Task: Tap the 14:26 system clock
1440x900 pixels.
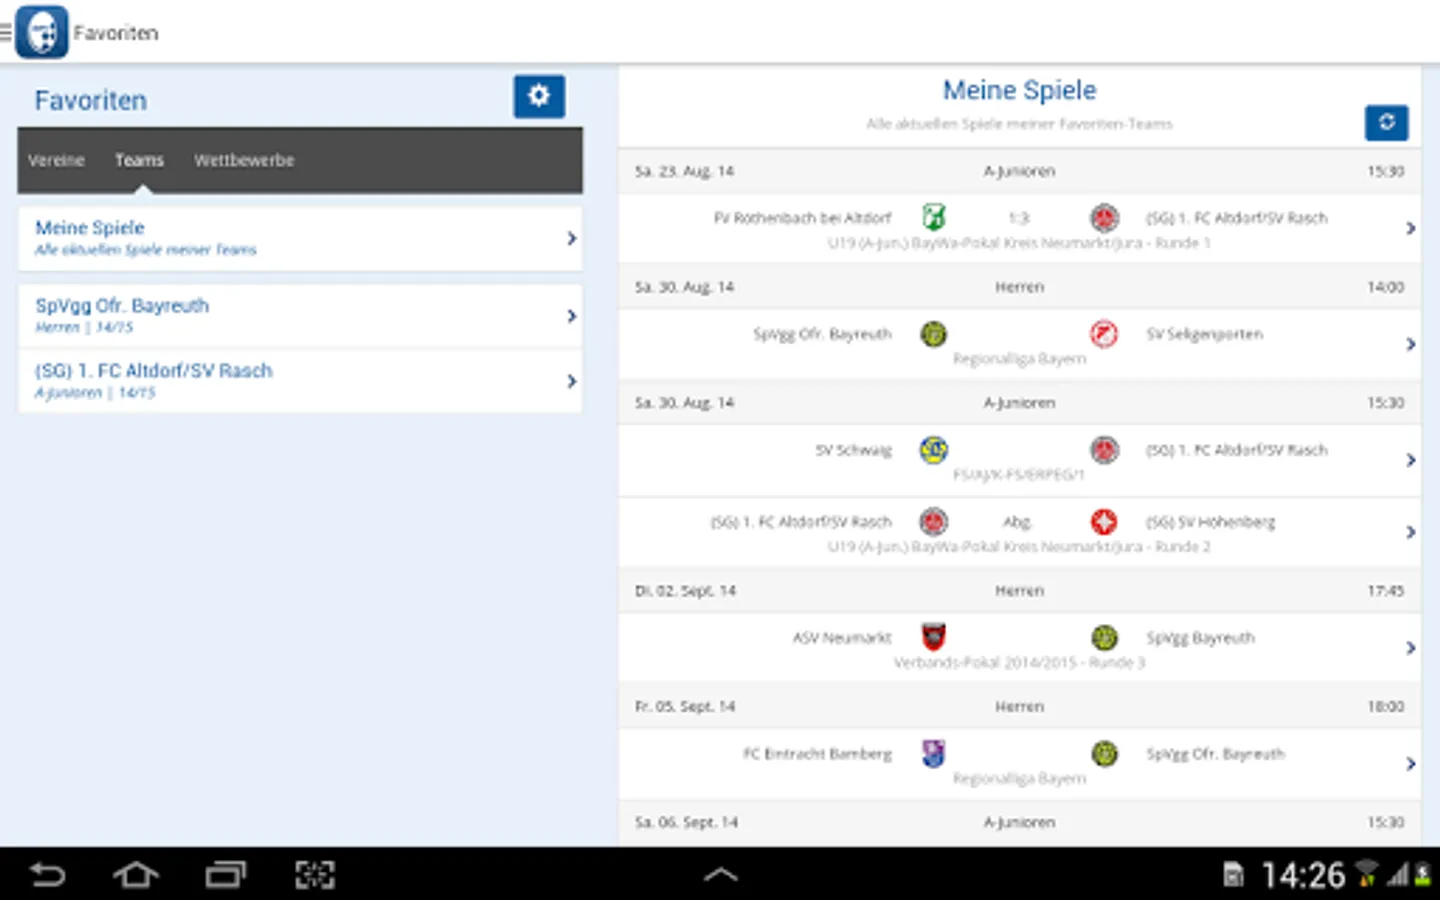Action: [x=1303, y=876]
